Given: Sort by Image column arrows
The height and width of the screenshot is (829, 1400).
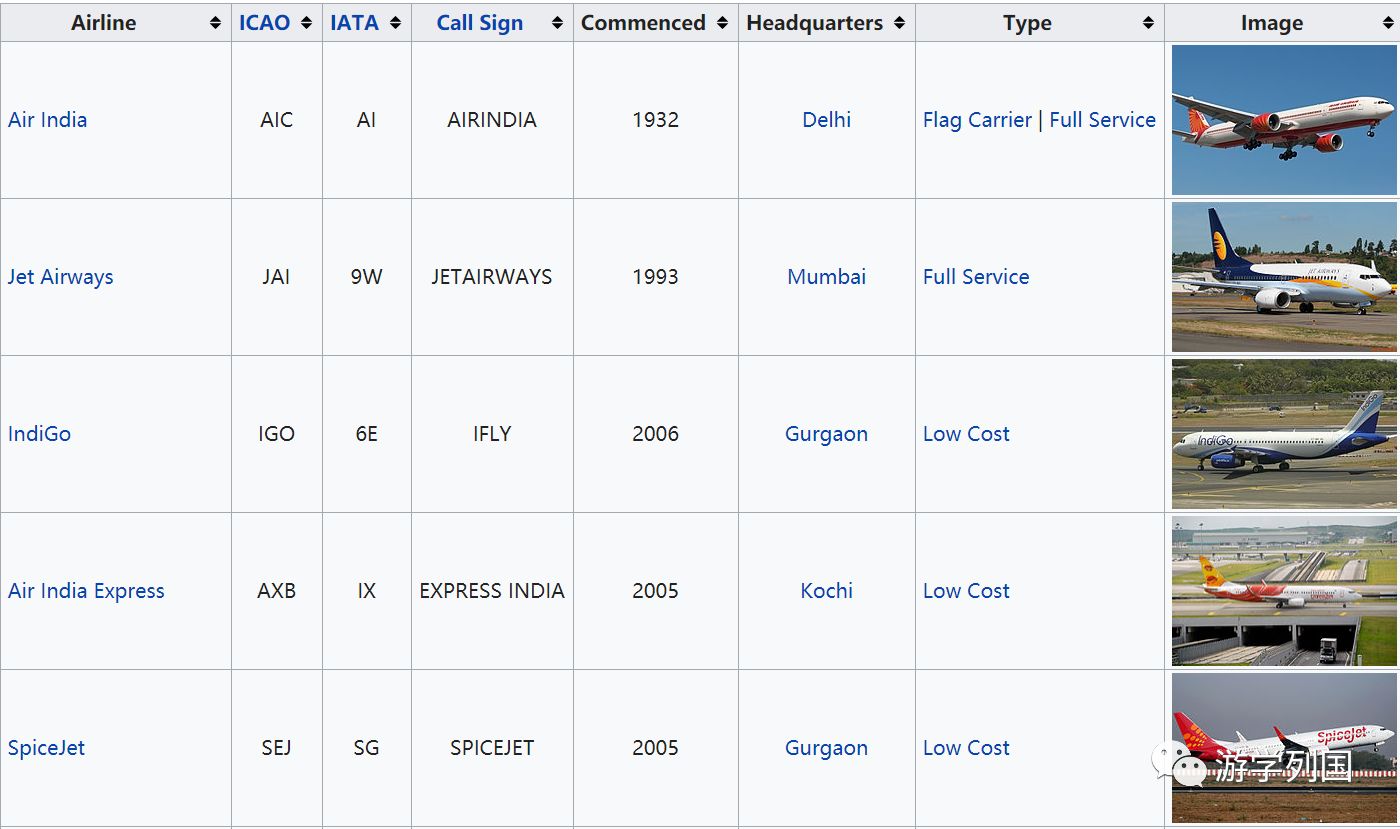Looking at the screenshot, I should [x=1388, y=23].
